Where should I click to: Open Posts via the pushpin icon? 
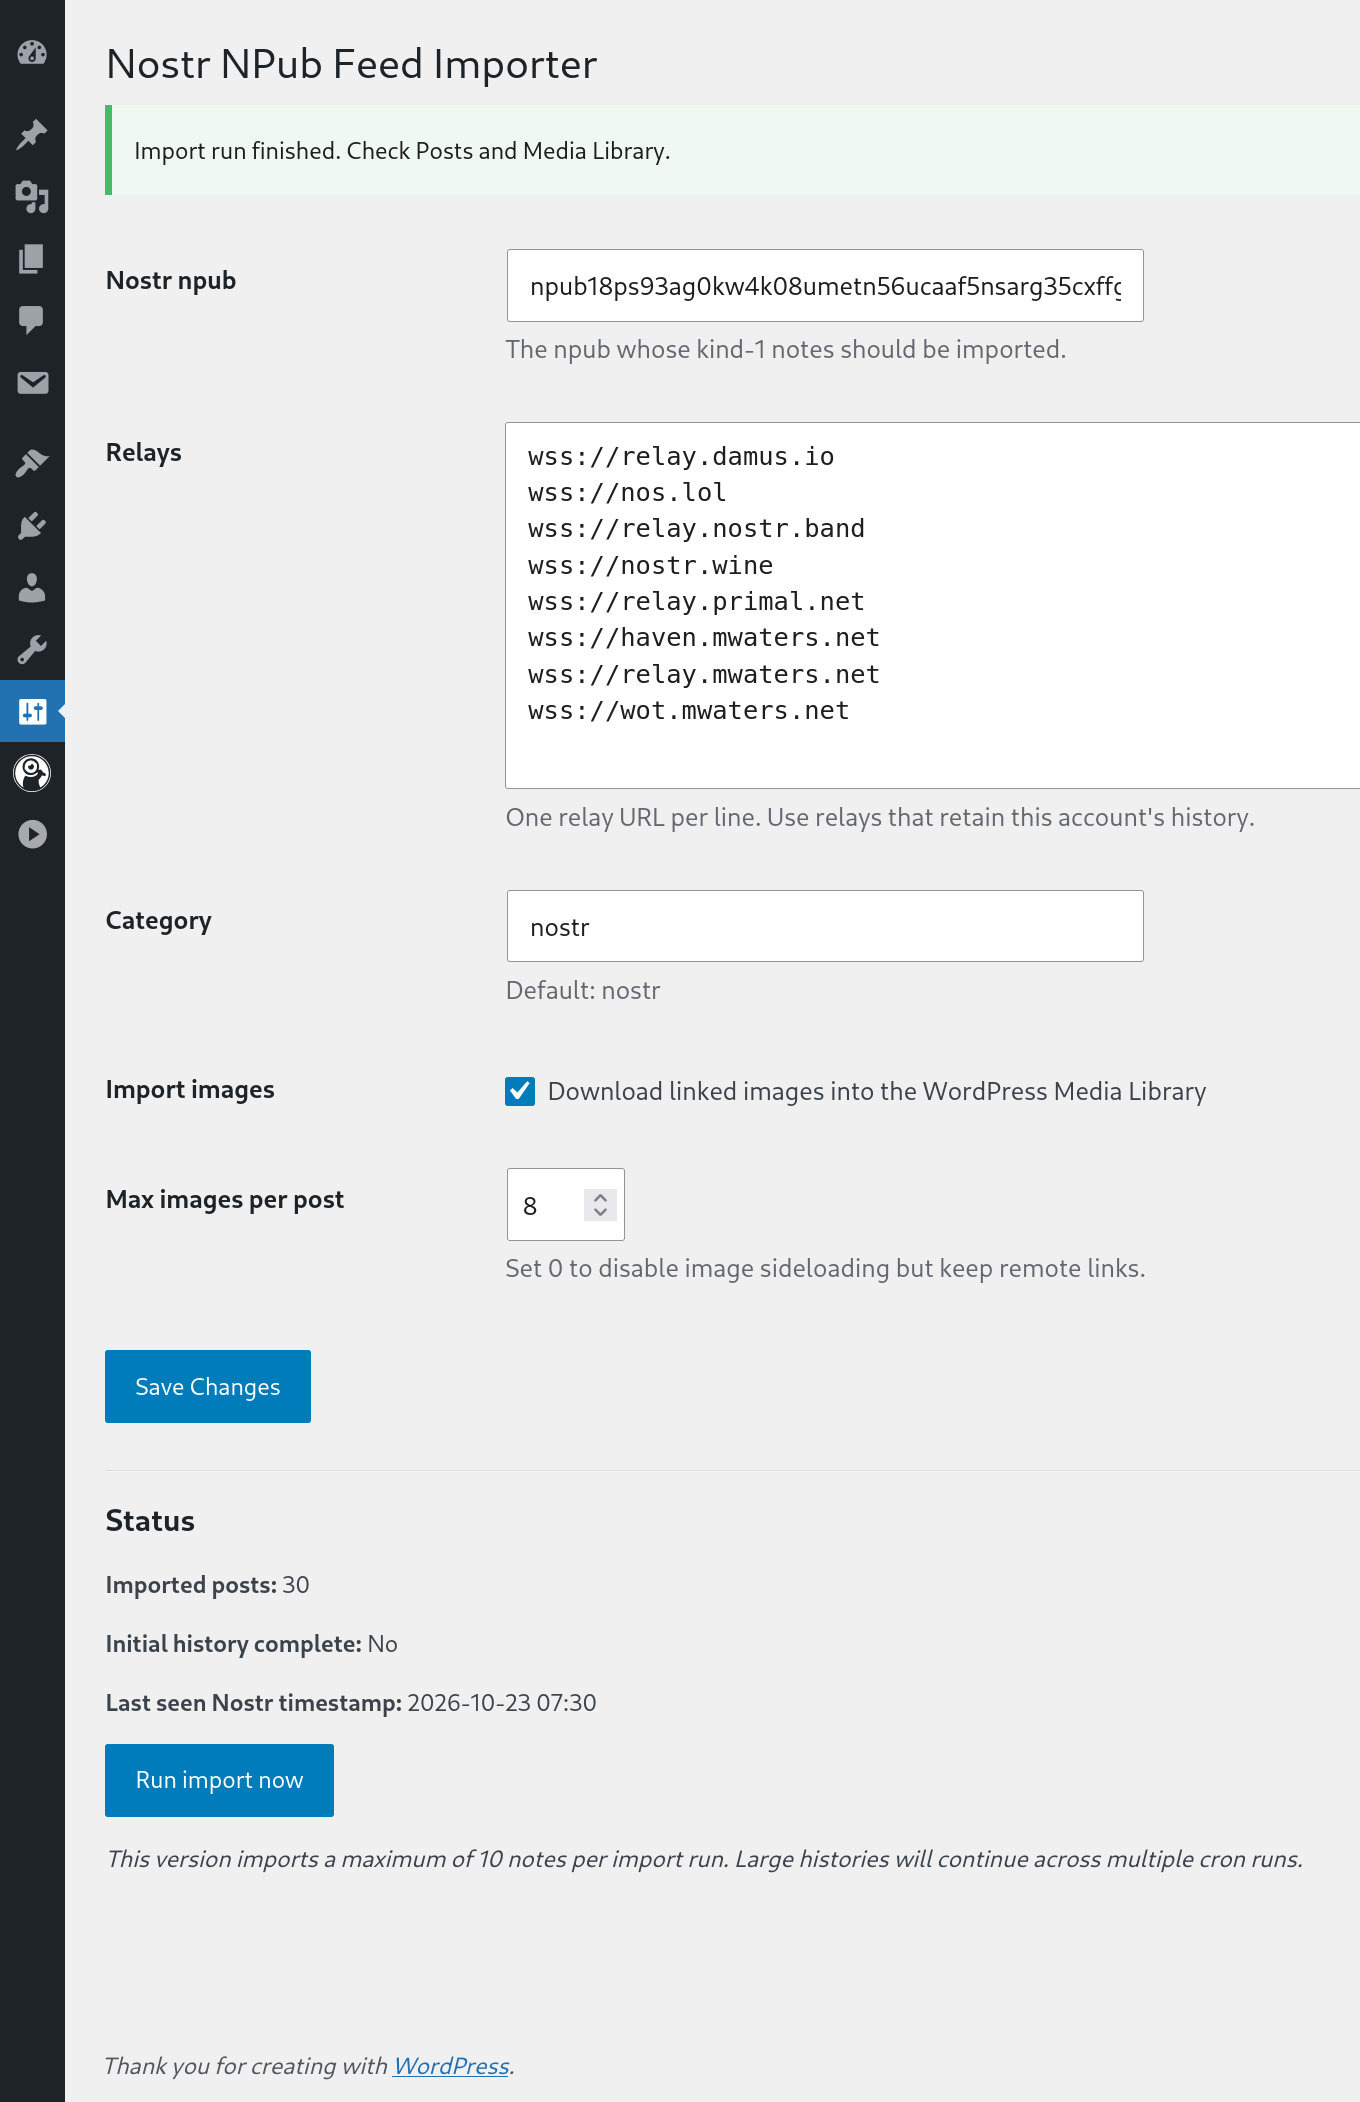(32, 134)
